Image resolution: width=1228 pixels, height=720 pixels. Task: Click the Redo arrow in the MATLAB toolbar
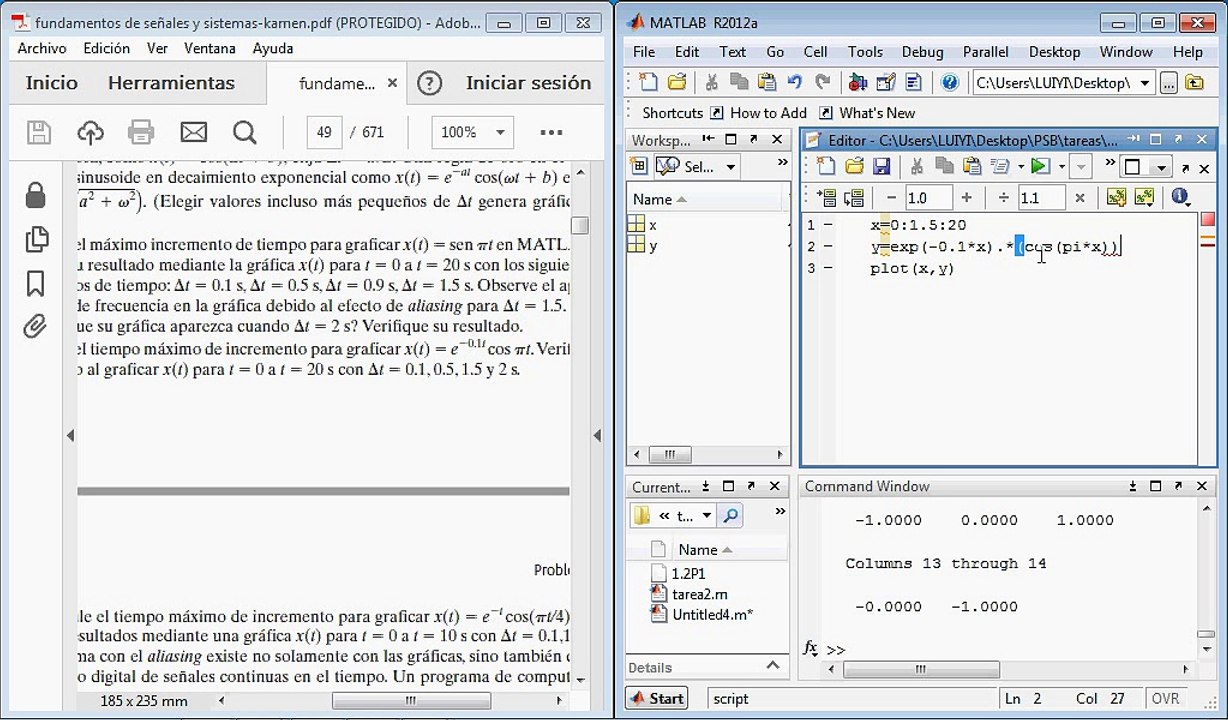coord(822,83)
